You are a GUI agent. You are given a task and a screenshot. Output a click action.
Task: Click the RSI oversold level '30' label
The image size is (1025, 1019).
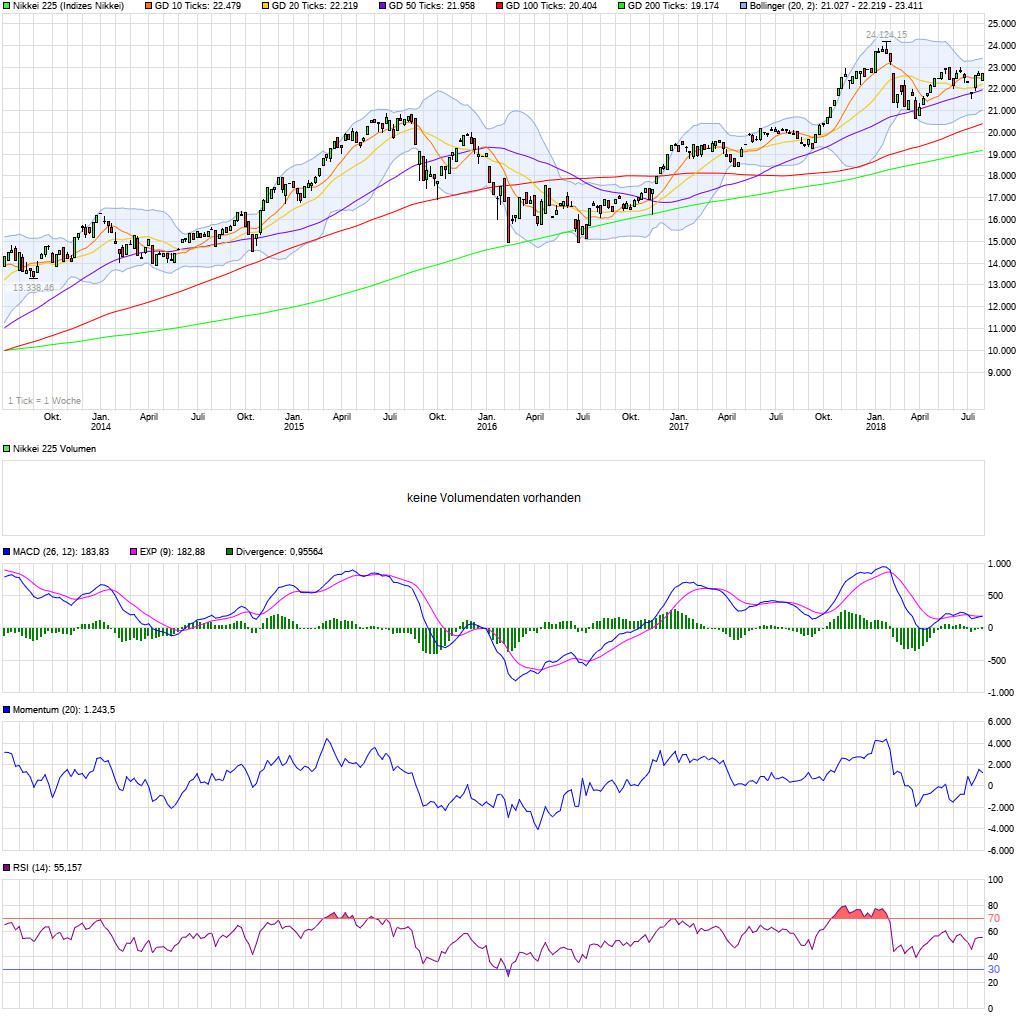click(994, 971)
